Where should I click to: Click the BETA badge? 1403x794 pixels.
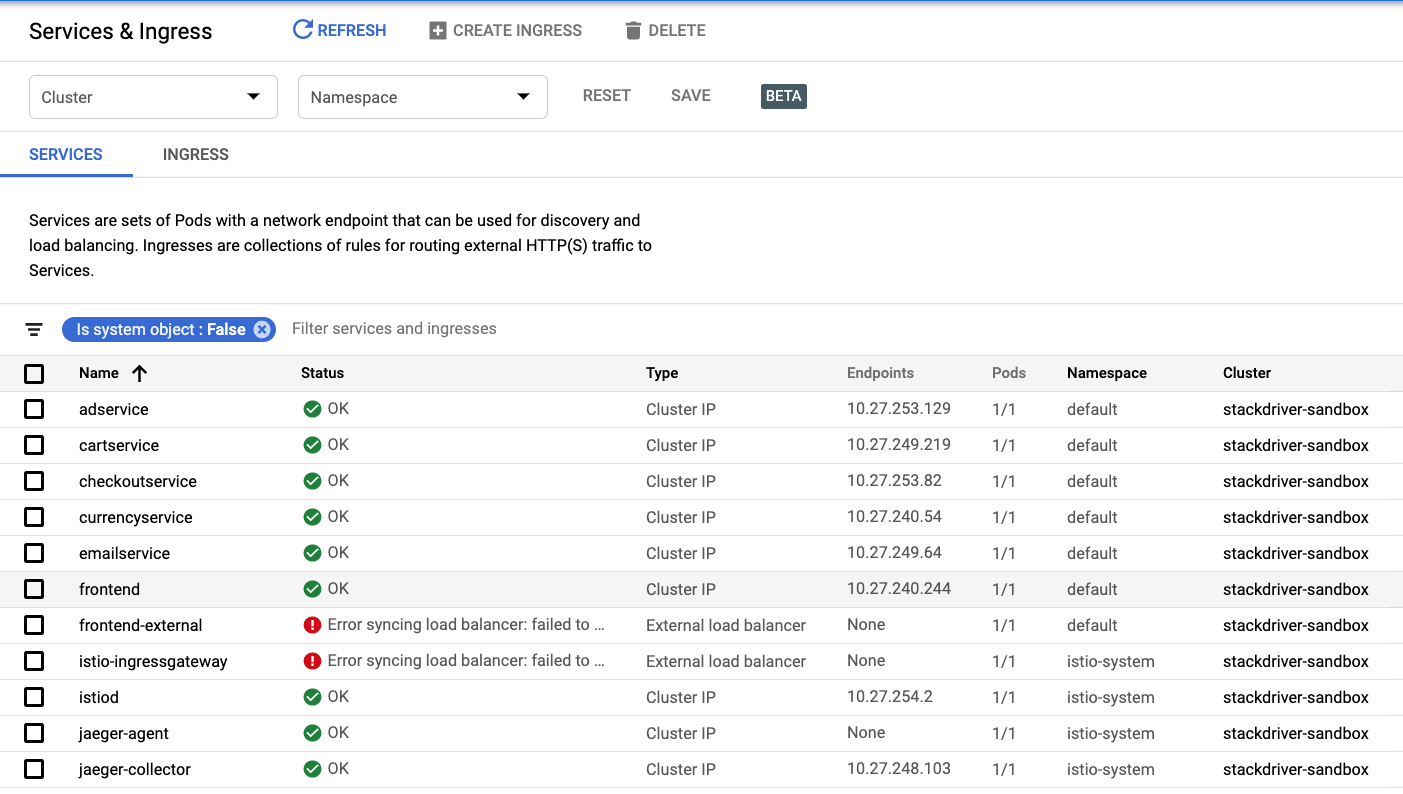click(x=783, y=96)
